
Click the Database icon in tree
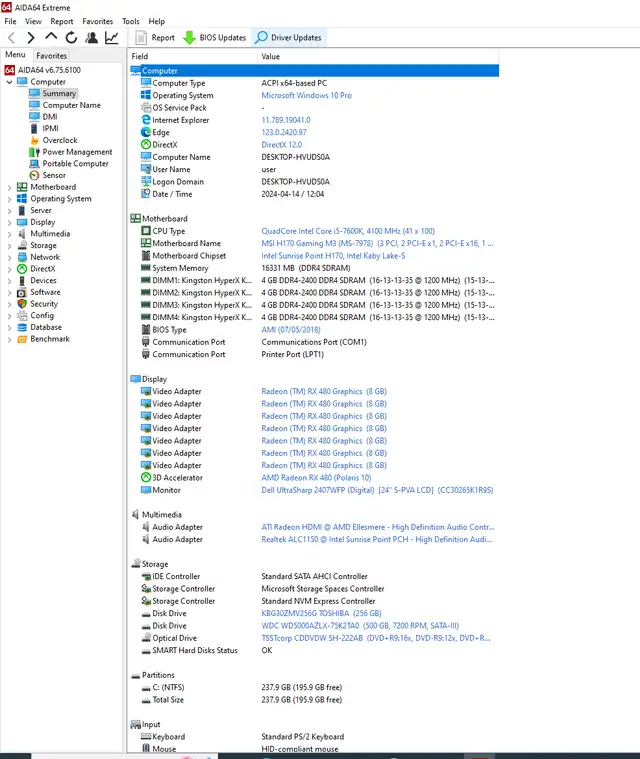pos(22,327)
